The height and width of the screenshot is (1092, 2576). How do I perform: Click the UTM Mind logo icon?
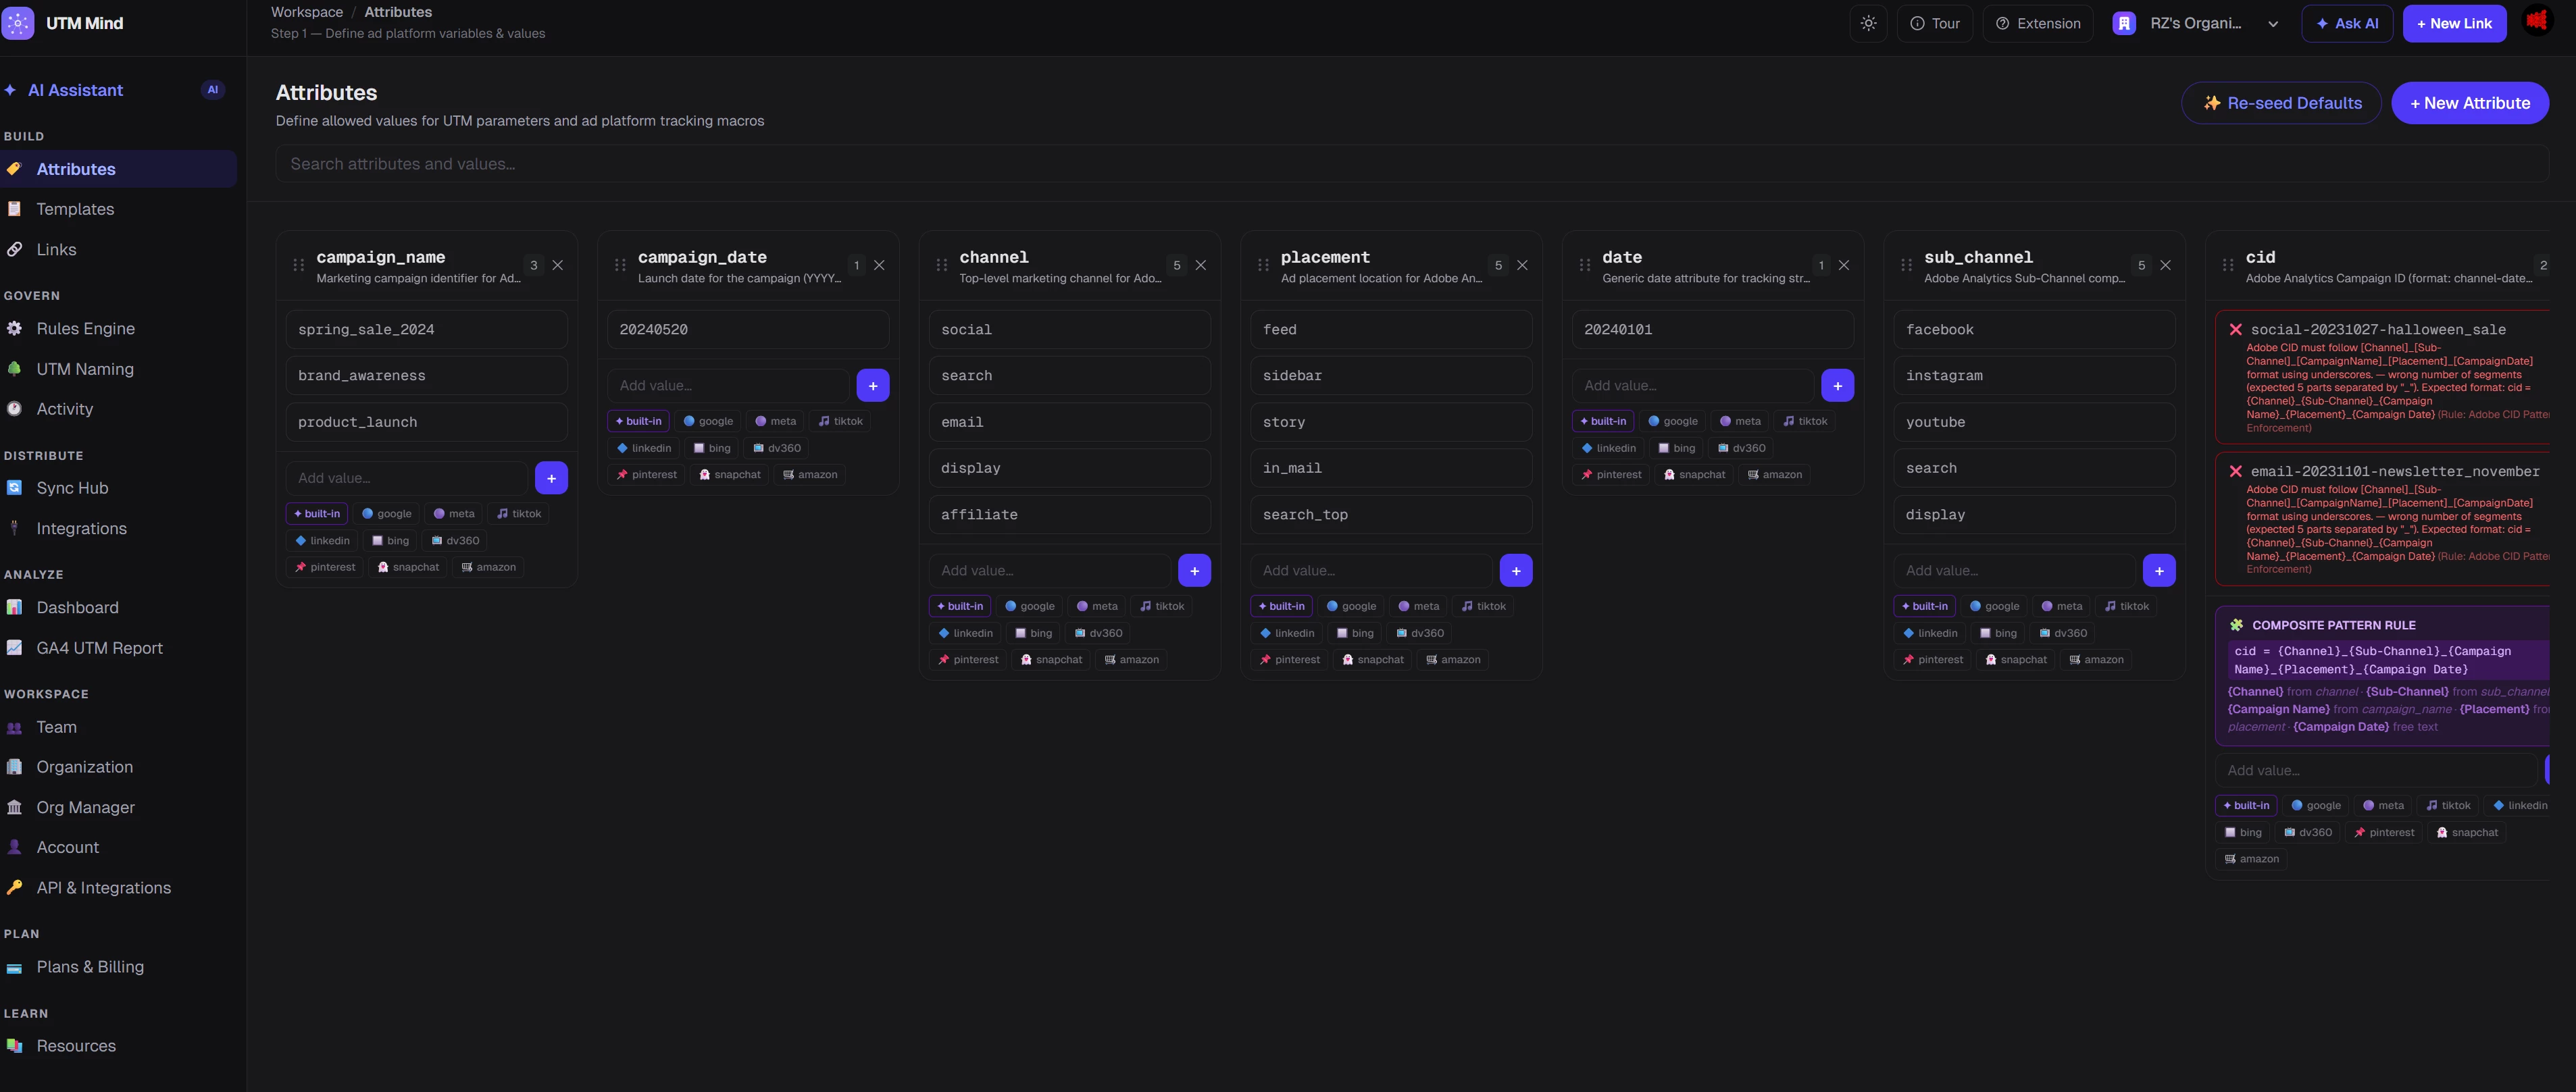(18, 23)
